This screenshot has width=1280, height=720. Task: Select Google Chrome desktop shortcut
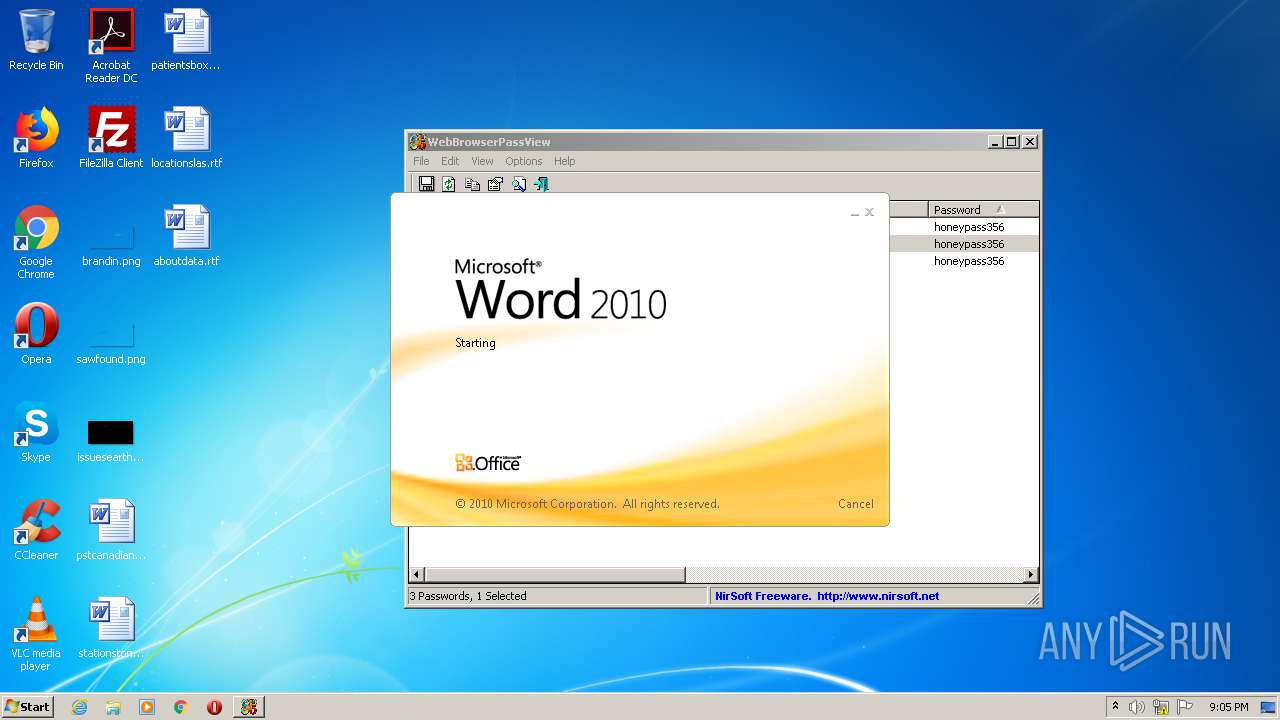tap(36, 243)
